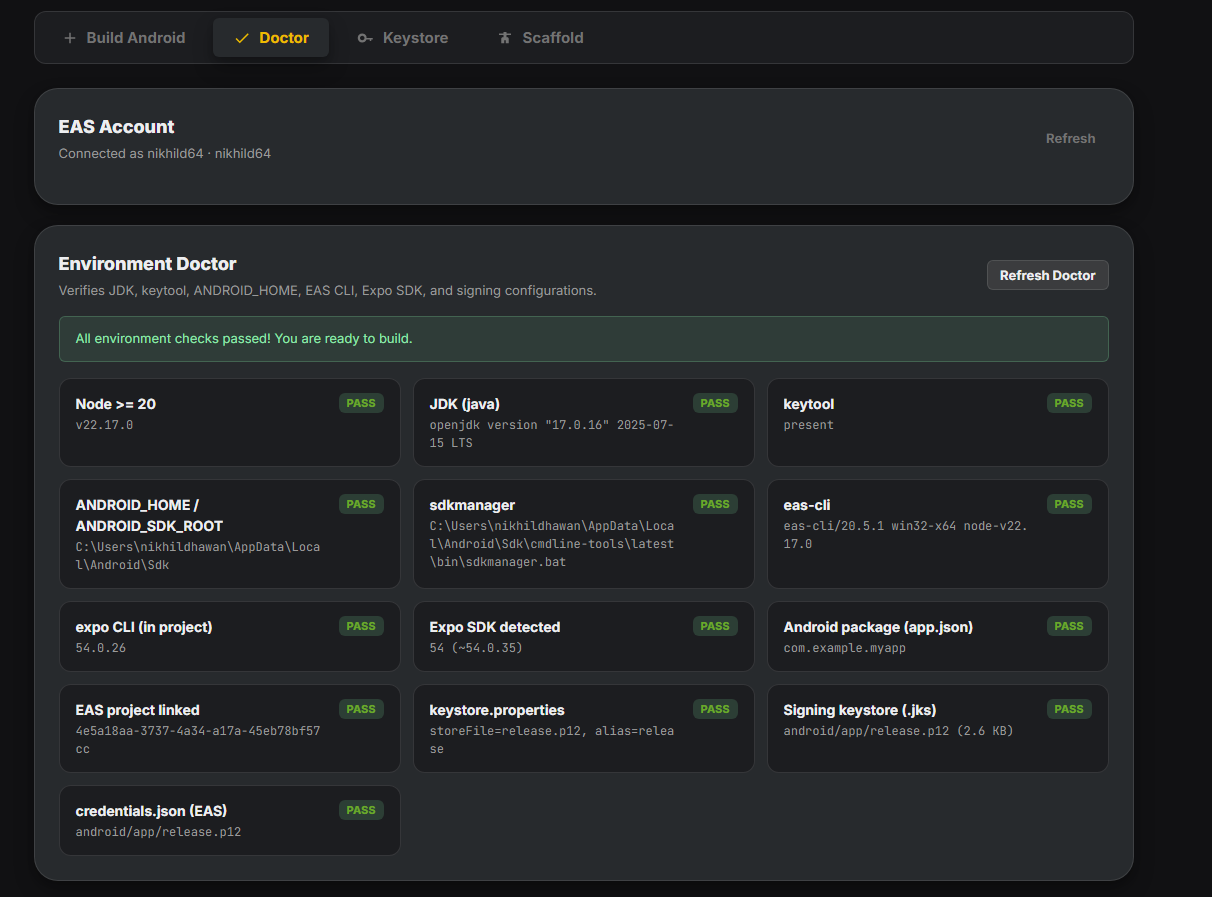Click the keytool card title
This screenshot has height=897, width=1212.
(808, 404)
